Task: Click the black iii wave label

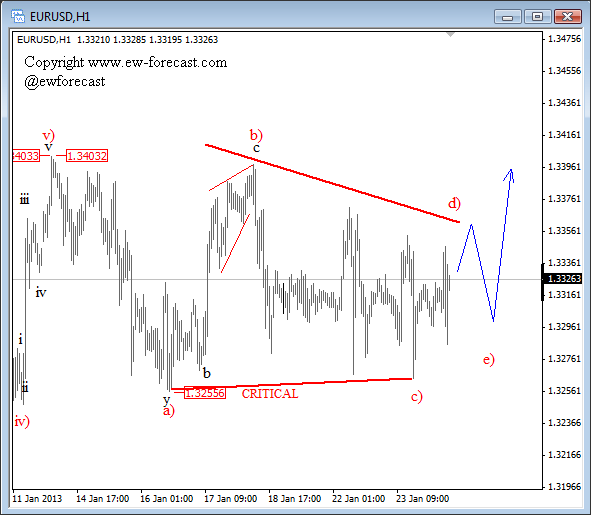Action: pos(24,199)
